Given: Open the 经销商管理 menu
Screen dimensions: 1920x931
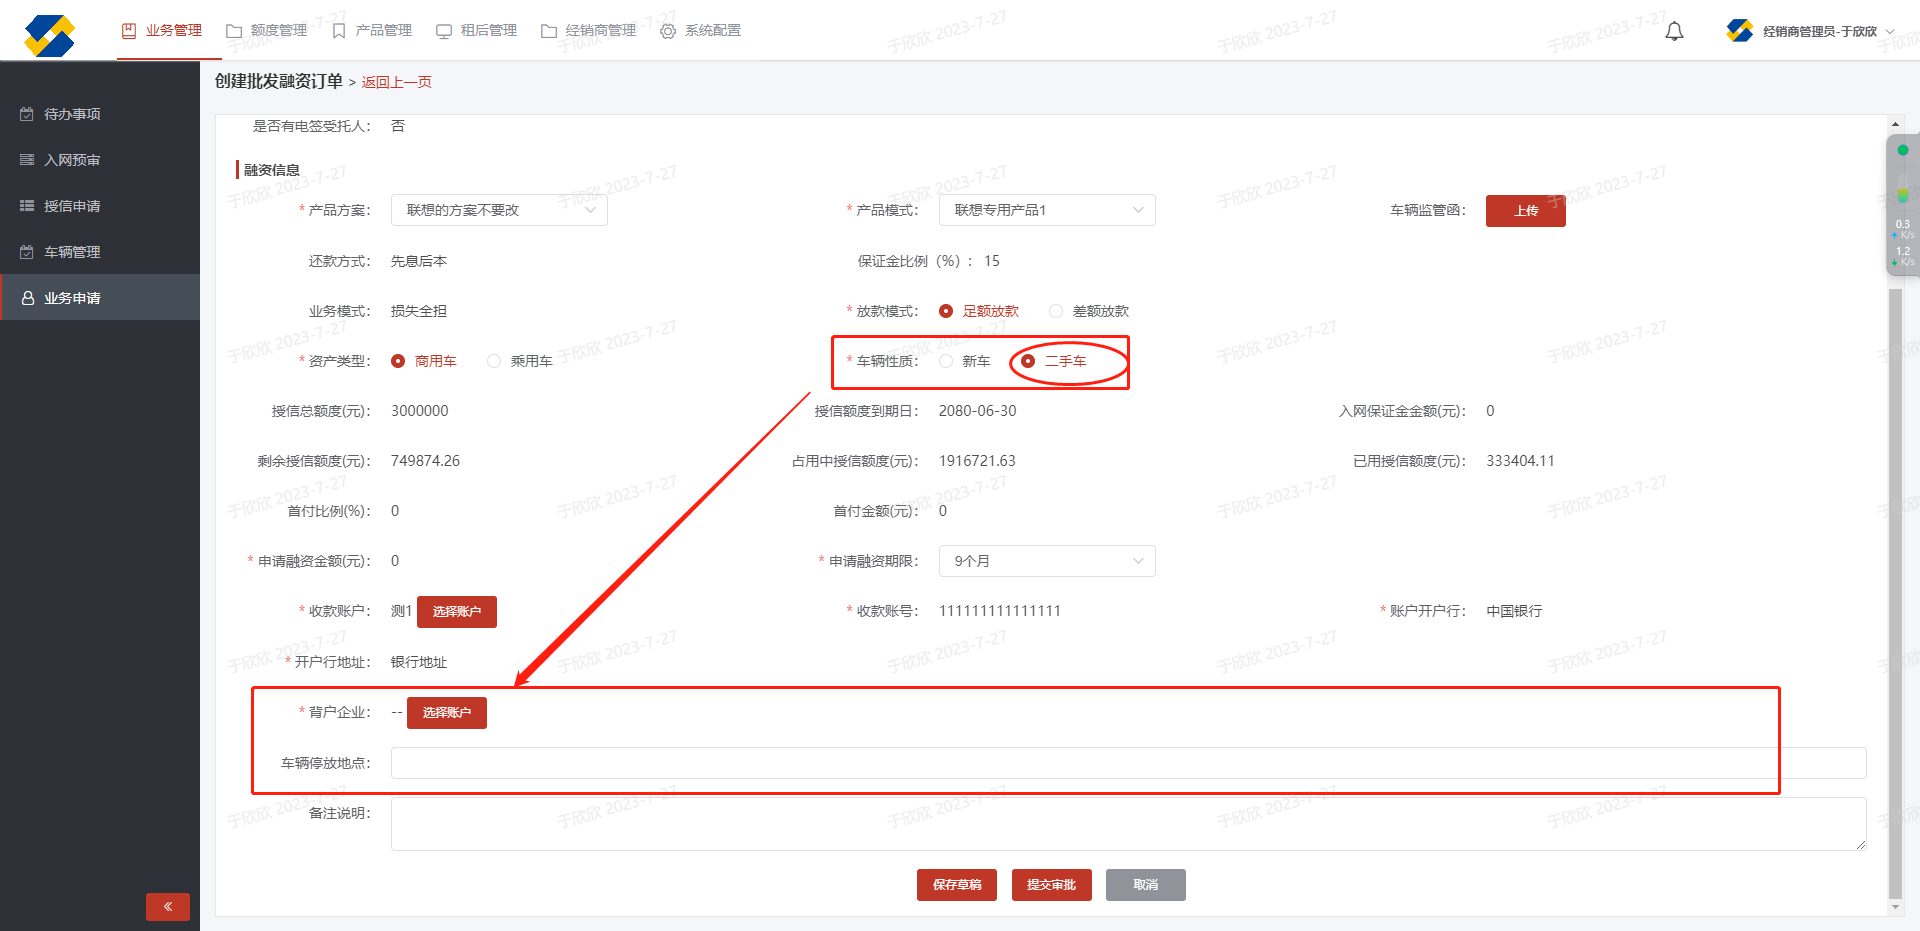Looking at the screenshot, I should point(589,31).
